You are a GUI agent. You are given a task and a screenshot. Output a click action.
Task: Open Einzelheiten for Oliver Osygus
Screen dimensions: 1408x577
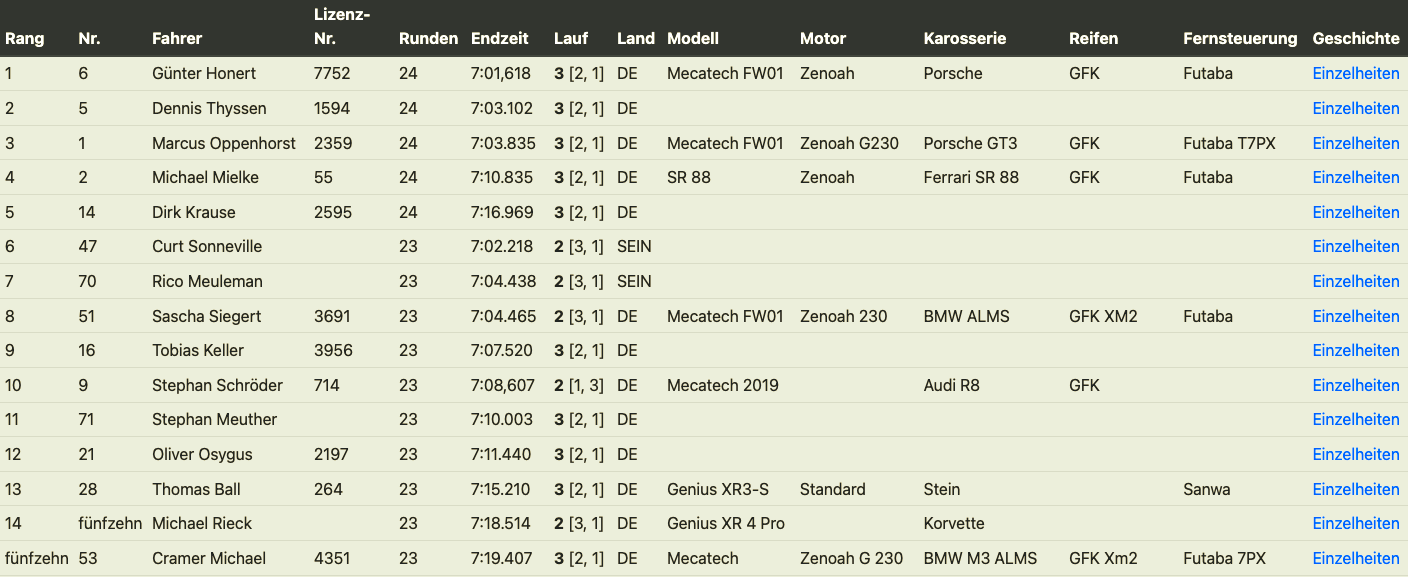[1355, 454]
